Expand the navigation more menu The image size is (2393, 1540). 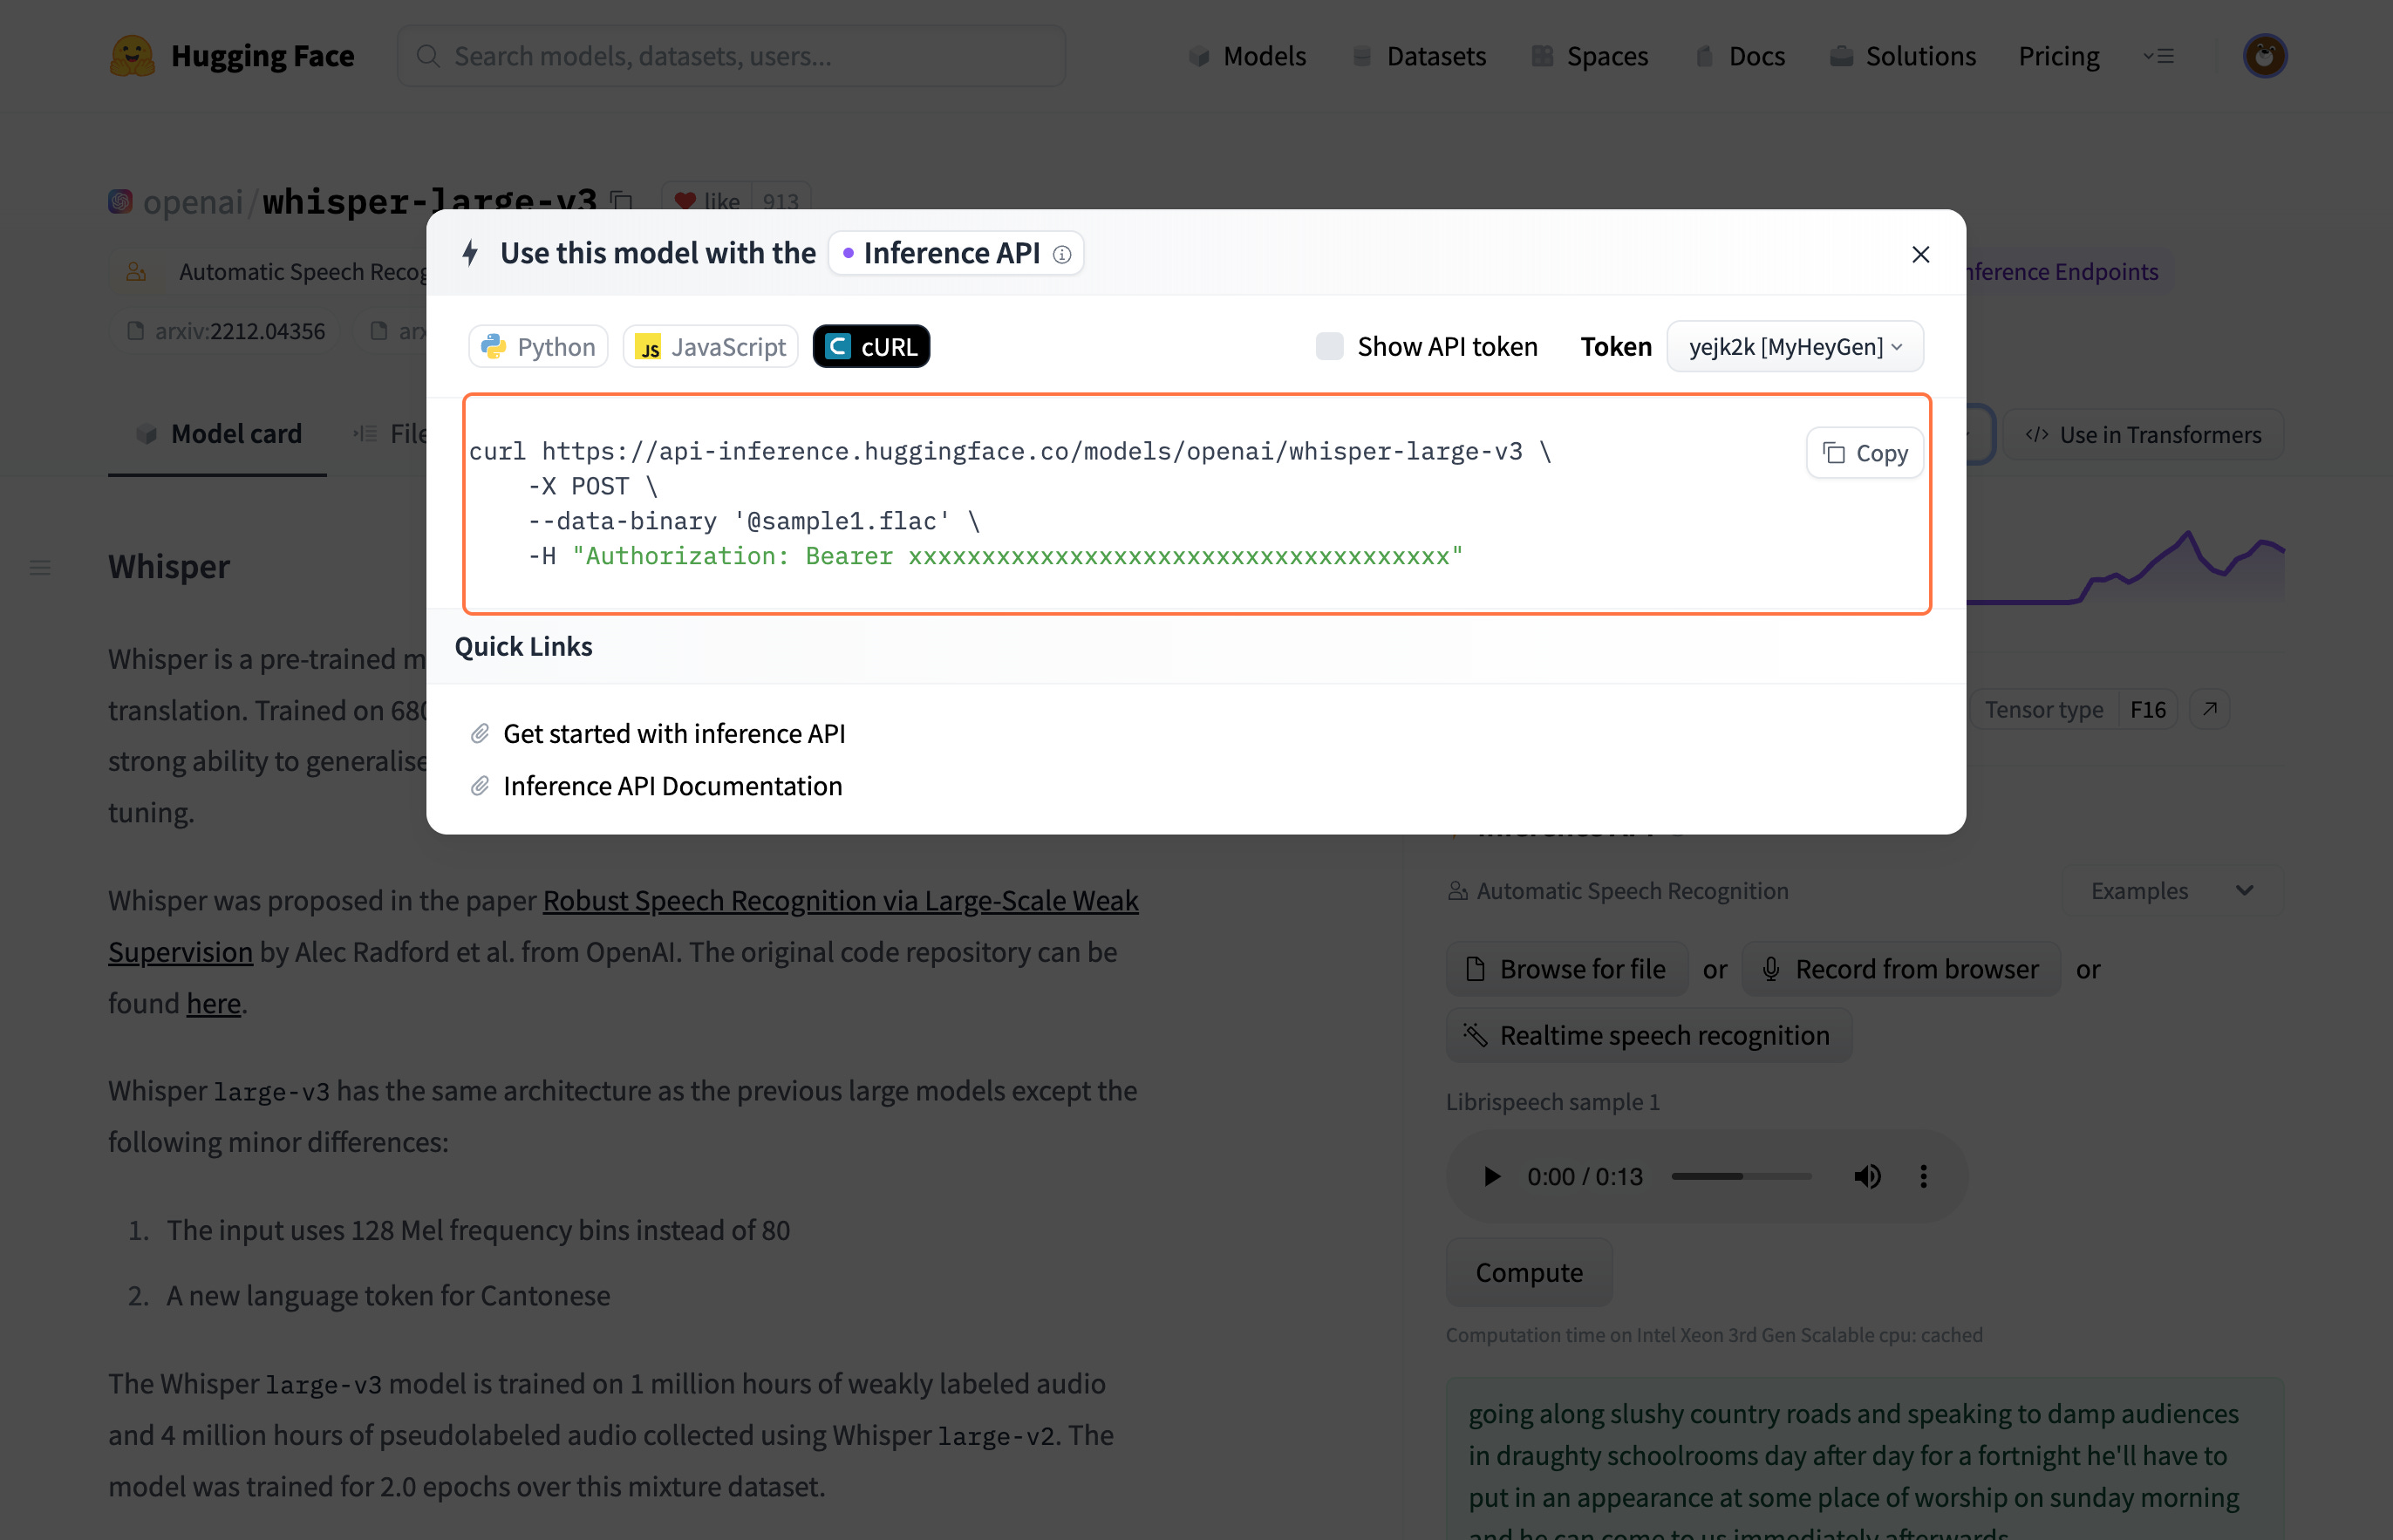click(x=2159, y=56)
